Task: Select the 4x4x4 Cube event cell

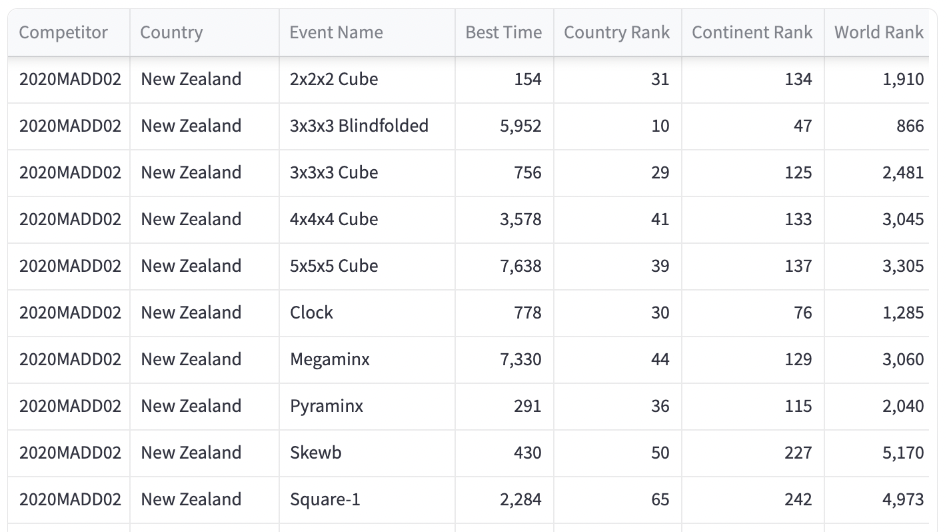Action: 334,219
